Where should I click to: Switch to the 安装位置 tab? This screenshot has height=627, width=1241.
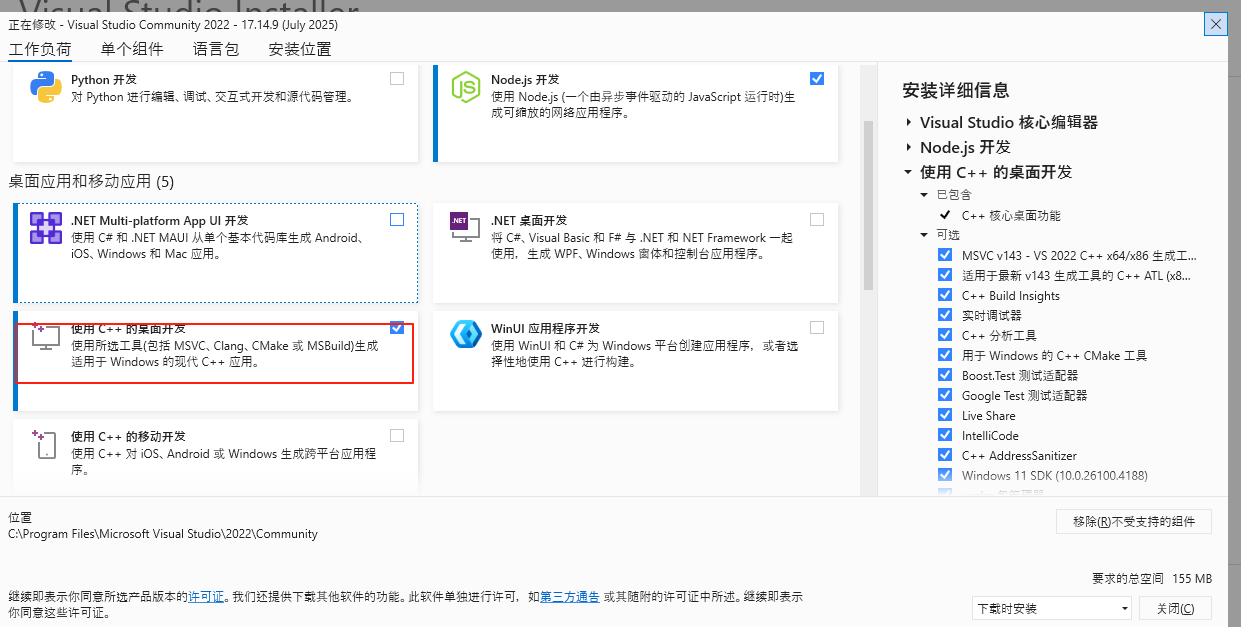(300, 49)
